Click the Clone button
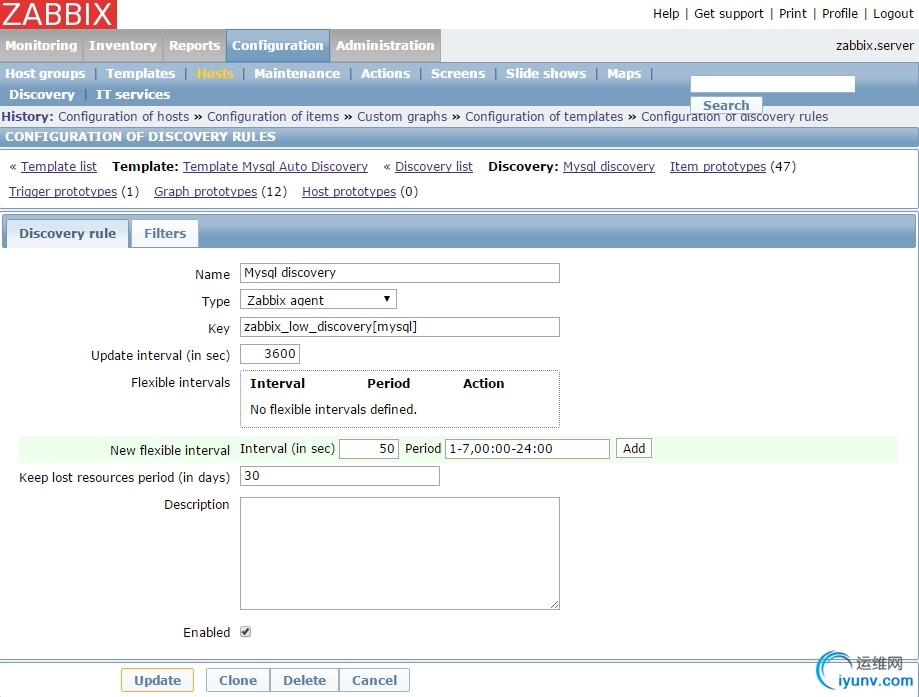 [x=238, y=680]
